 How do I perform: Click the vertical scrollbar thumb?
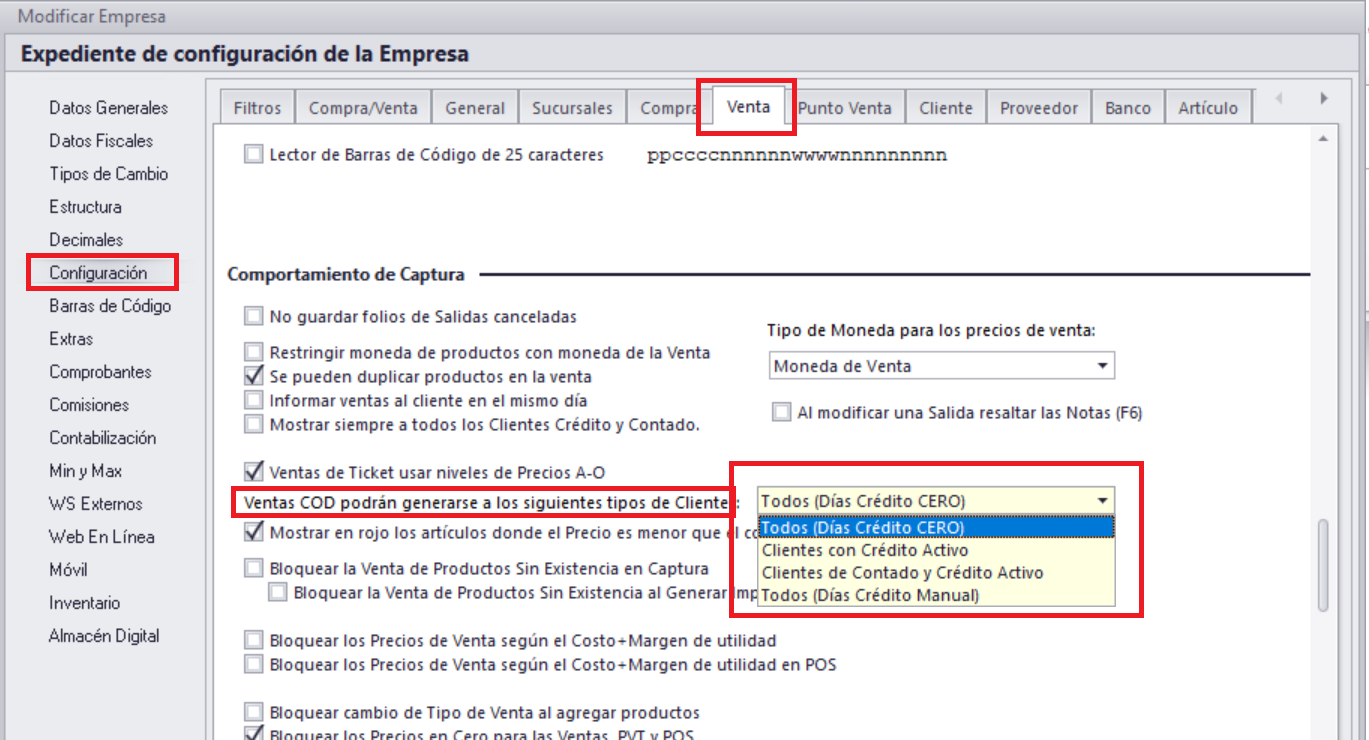1323,563
